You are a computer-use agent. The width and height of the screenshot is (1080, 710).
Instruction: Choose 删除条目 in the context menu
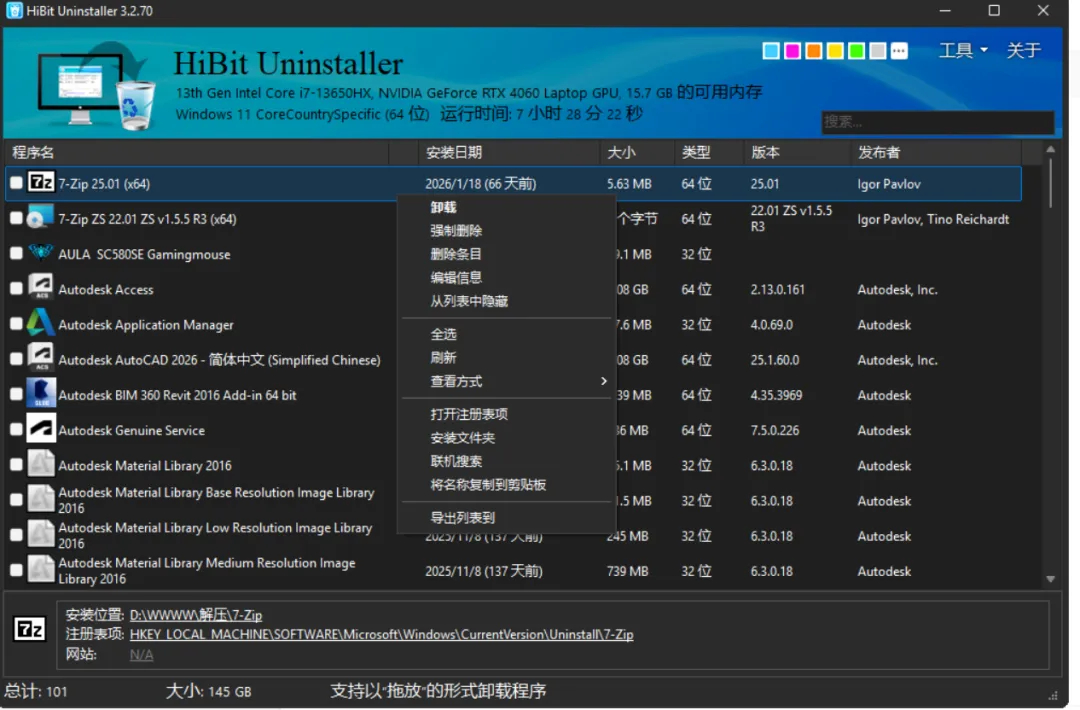(506, 254)
